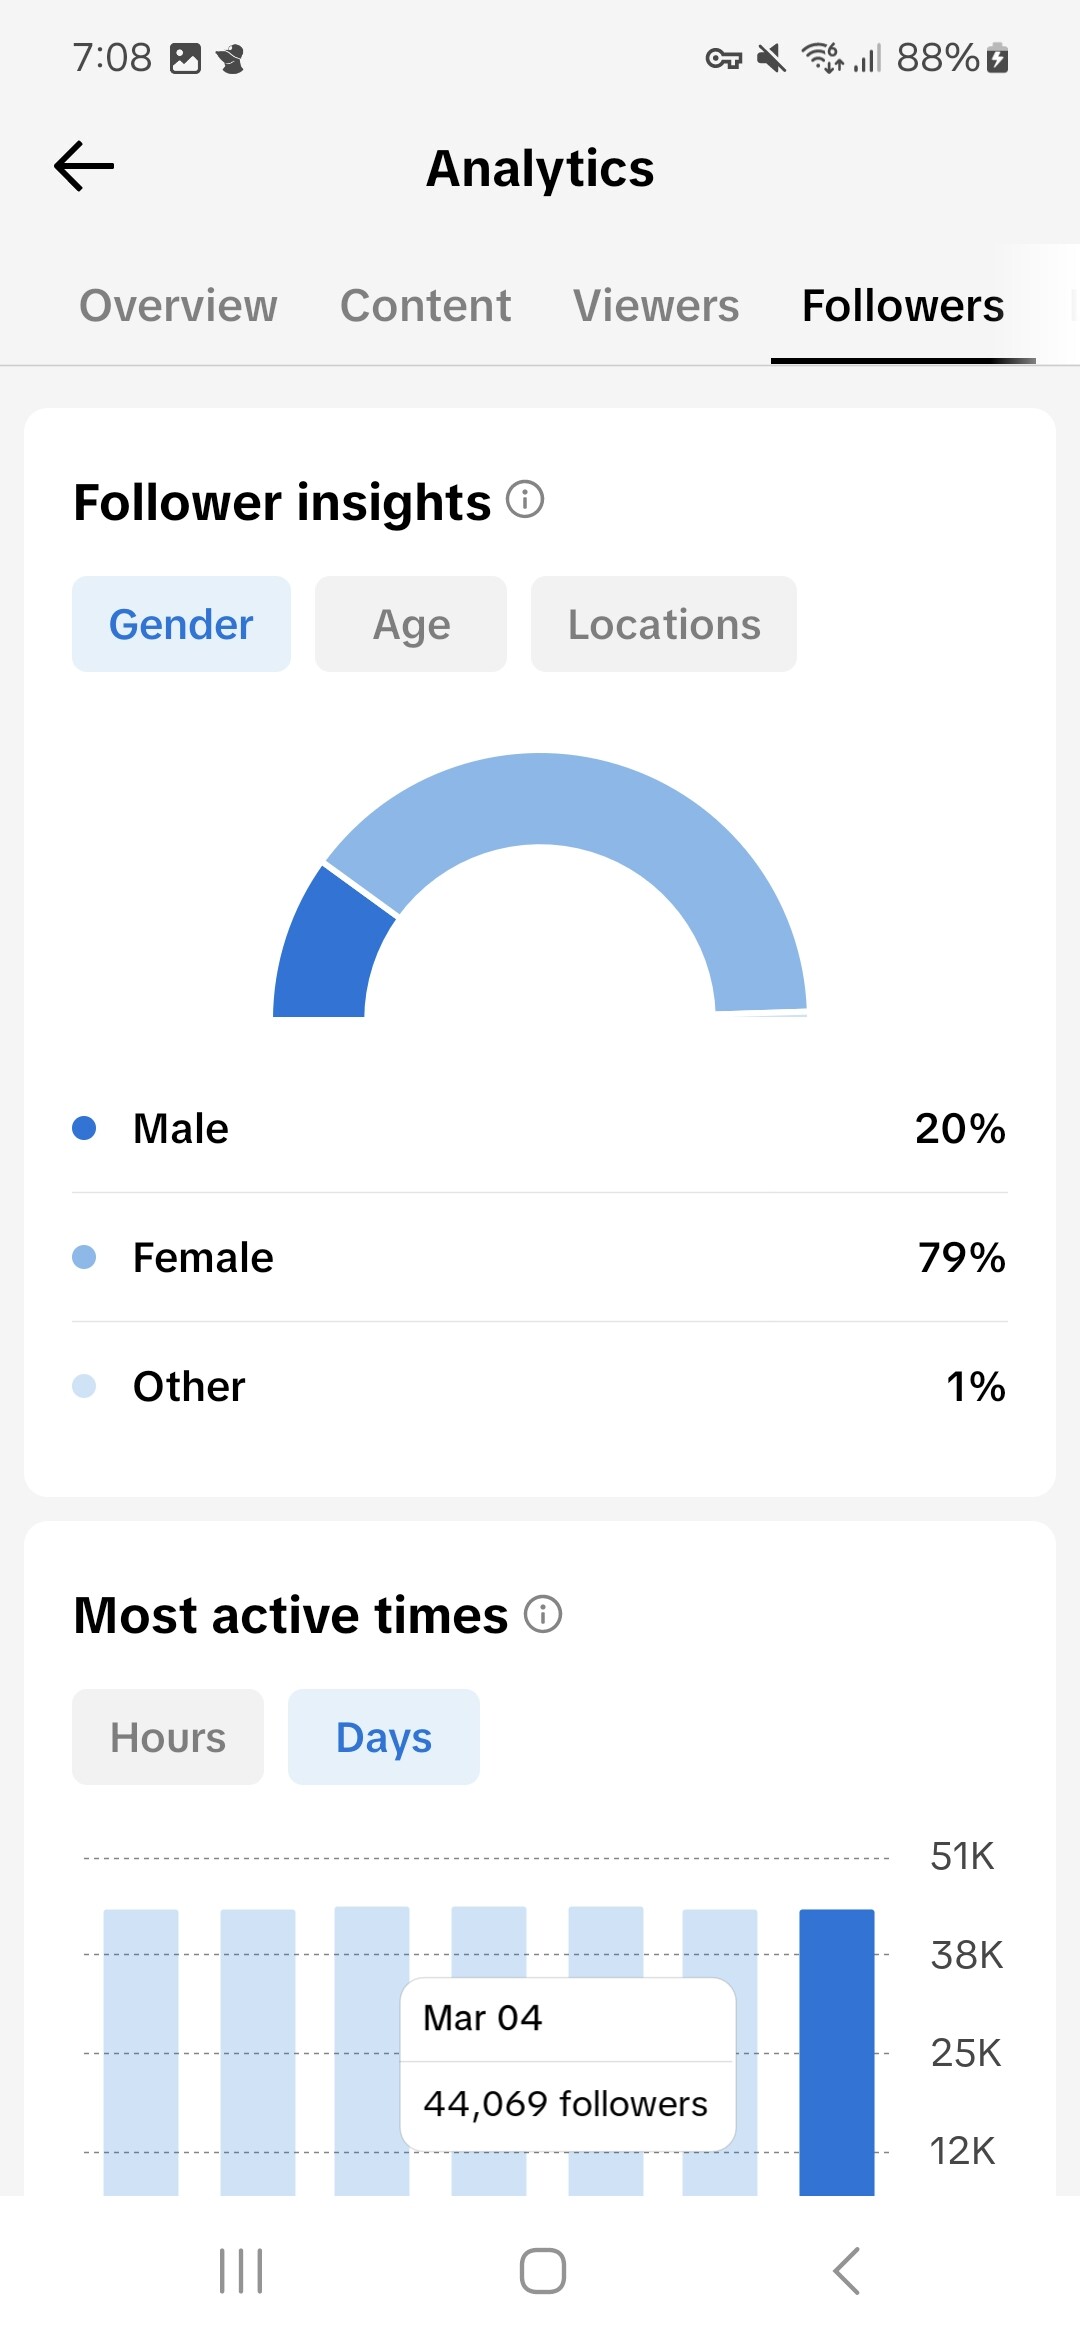Tap Android home button

click(x=543, y=2270)
